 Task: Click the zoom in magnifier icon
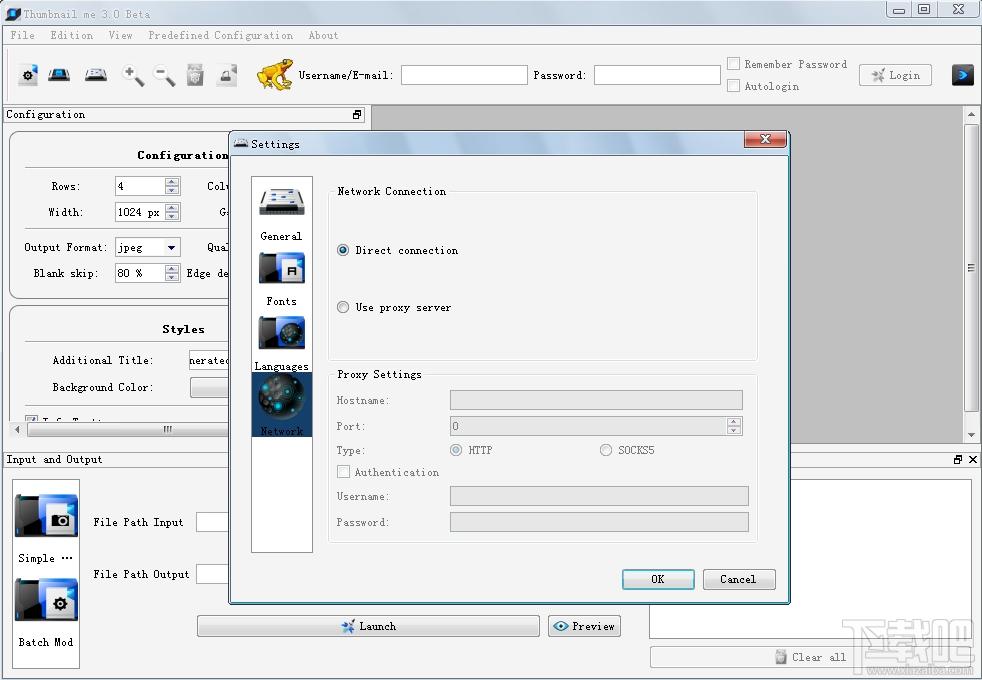[133, 76]
